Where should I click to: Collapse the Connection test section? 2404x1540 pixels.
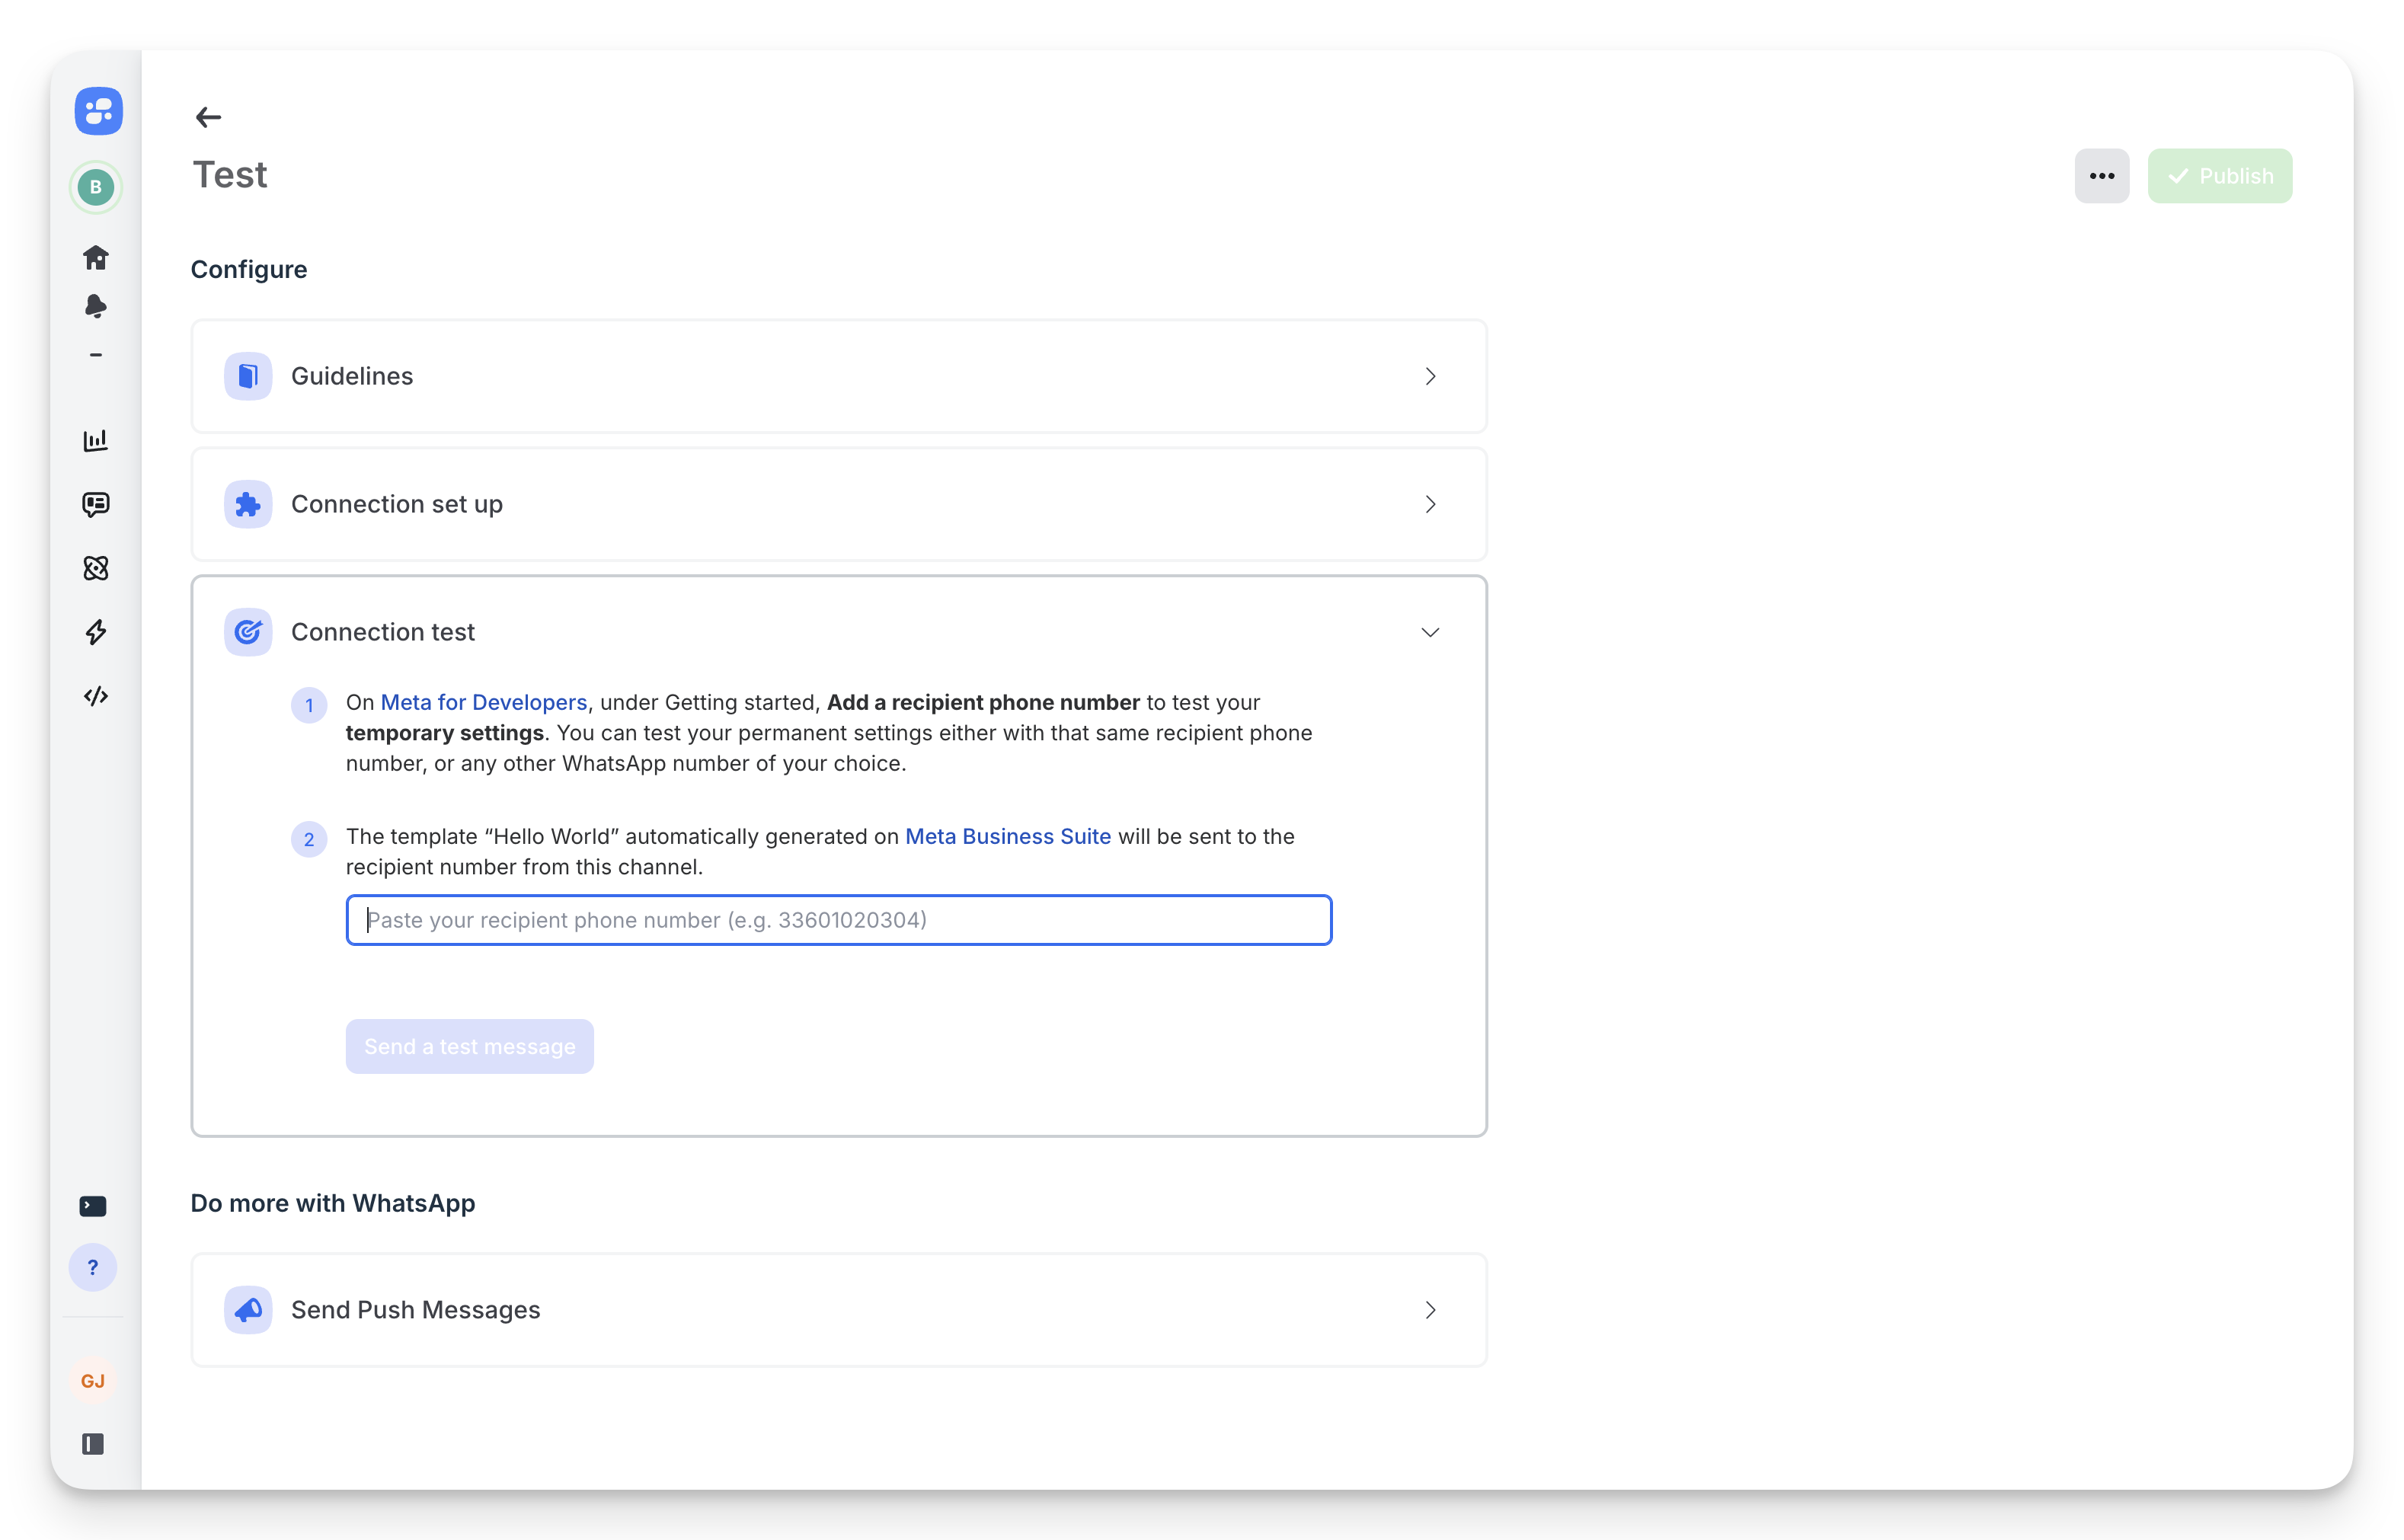point(1430,632)
